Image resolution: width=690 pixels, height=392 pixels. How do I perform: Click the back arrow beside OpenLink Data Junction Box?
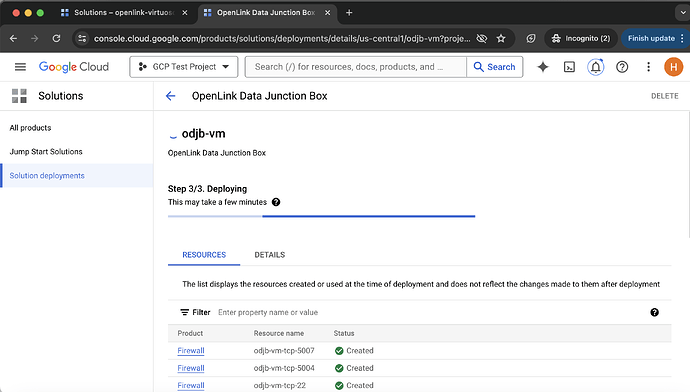(170, 96)
